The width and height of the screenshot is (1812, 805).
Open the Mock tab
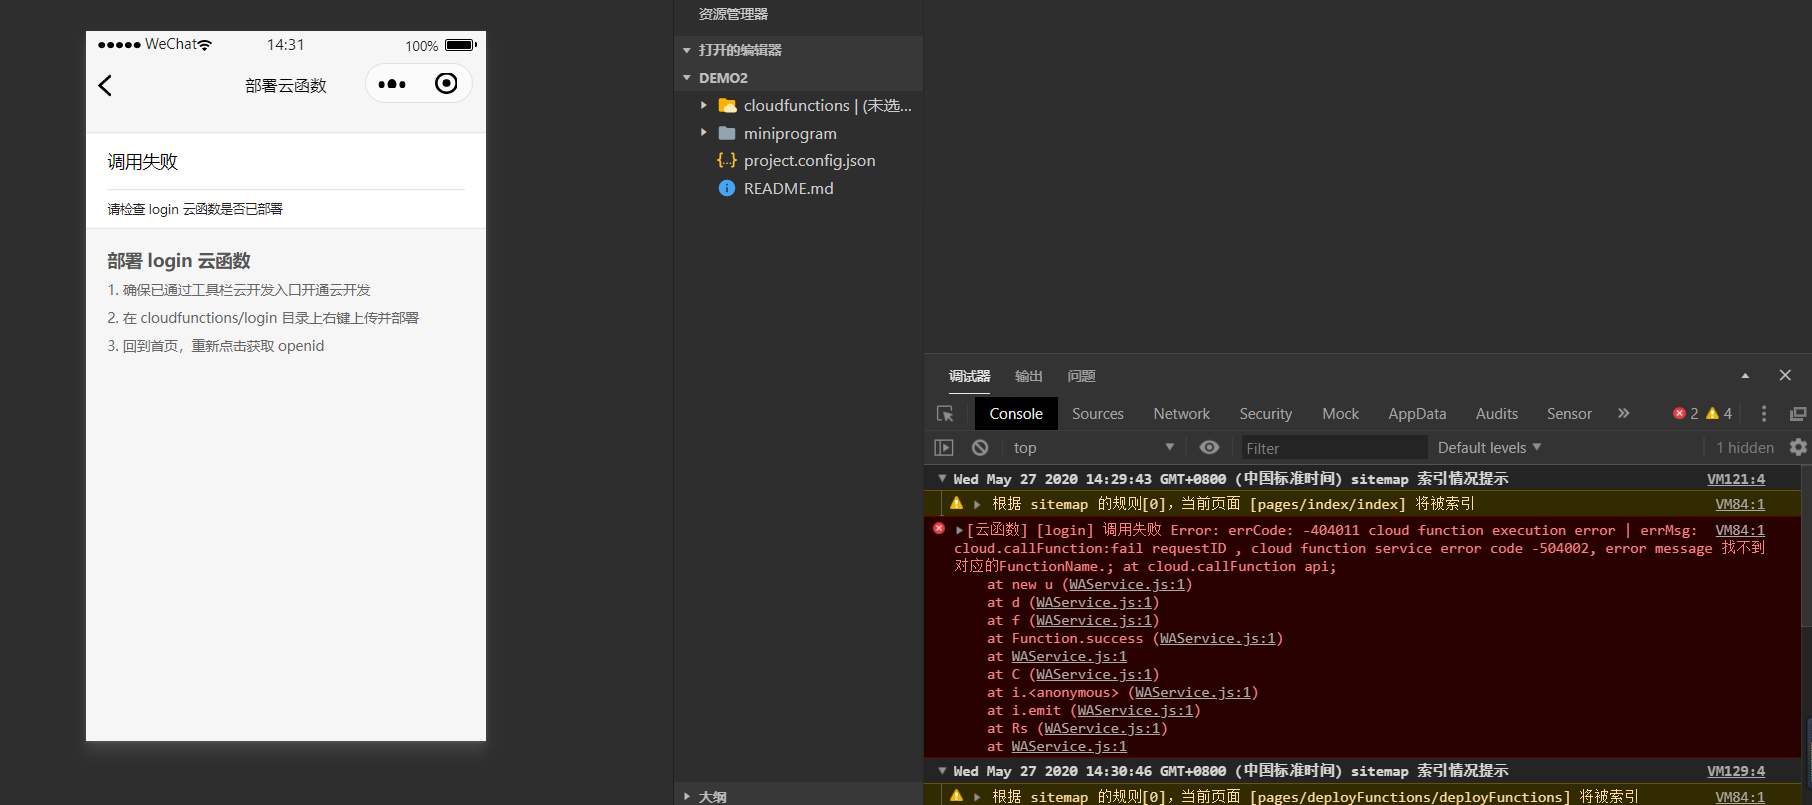(1340, 414)
